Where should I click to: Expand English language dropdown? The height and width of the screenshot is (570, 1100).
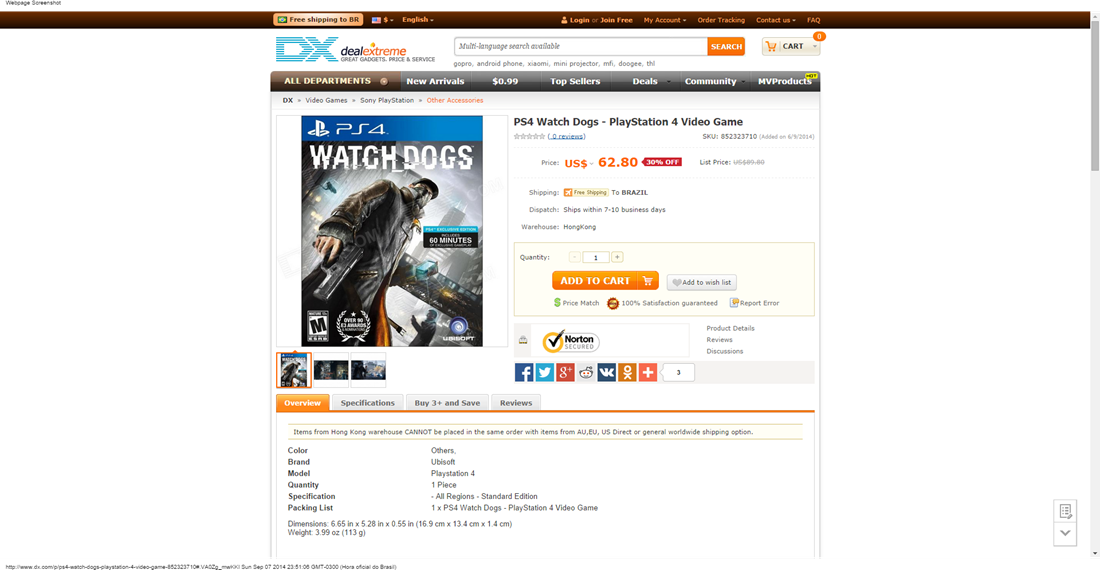[x=417, y=20]
